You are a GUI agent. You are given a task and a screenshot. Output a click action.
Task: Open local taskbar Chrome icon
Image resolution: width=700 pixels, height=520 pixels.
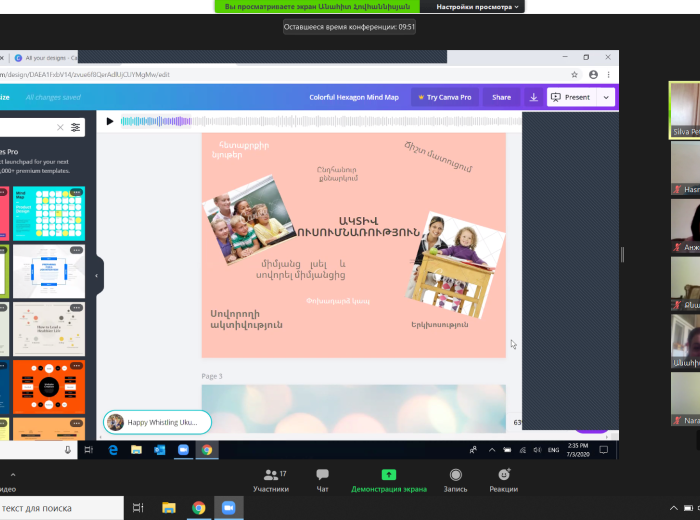coord(199,508)
